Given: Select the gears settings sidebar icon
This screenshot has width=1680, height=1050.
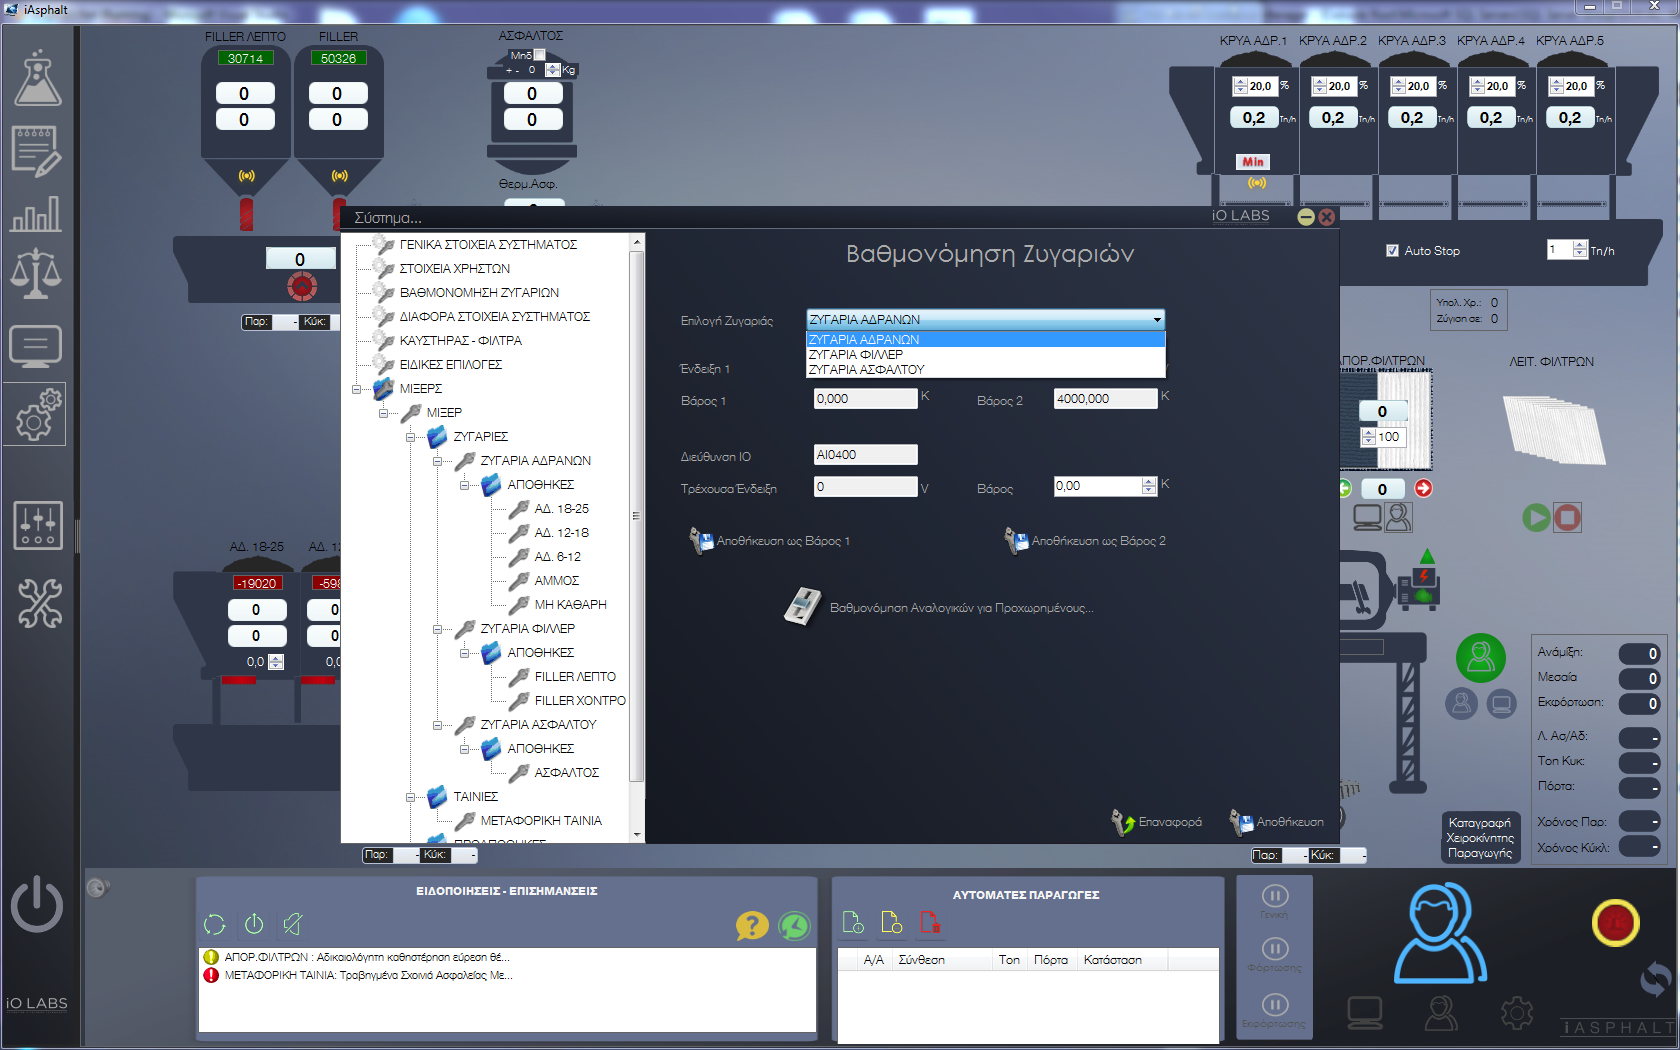Looking at the screenshot, I should tap(38, 415).
